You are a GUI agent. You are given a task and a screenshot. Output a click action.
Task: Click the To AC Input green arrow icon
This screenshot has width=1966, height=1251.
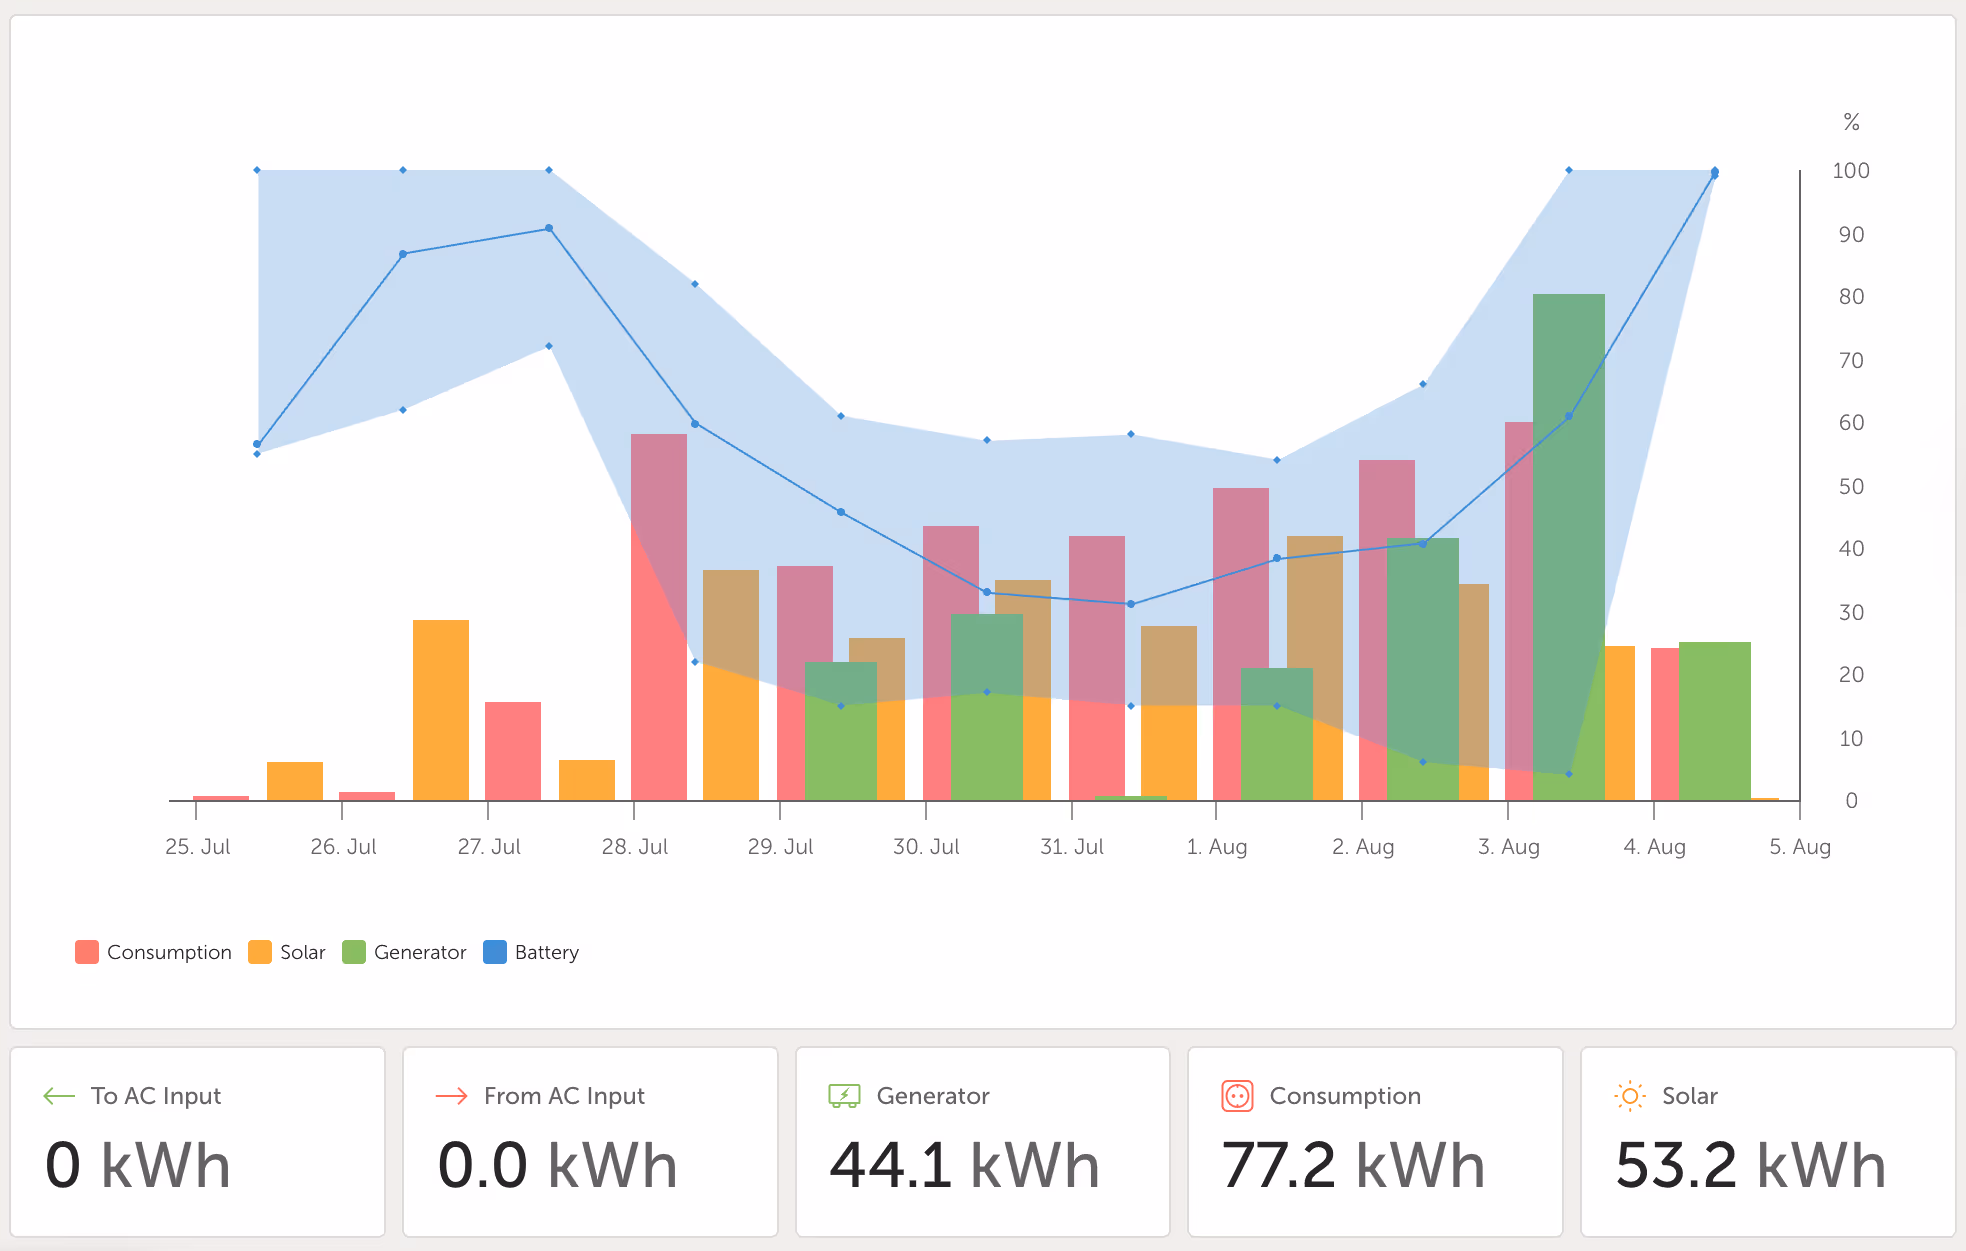click(x=59, y=1096)
